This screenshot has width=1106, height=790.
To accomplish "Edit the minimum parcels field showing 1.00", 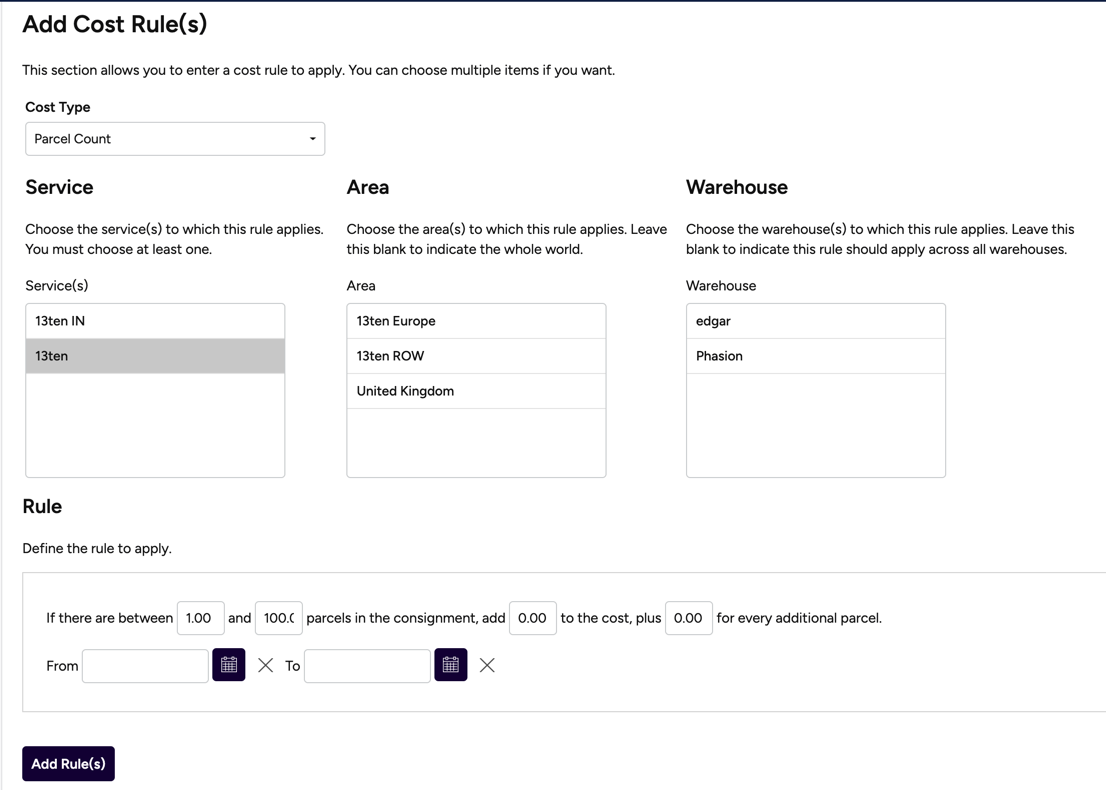I will [x=200, y=618].
